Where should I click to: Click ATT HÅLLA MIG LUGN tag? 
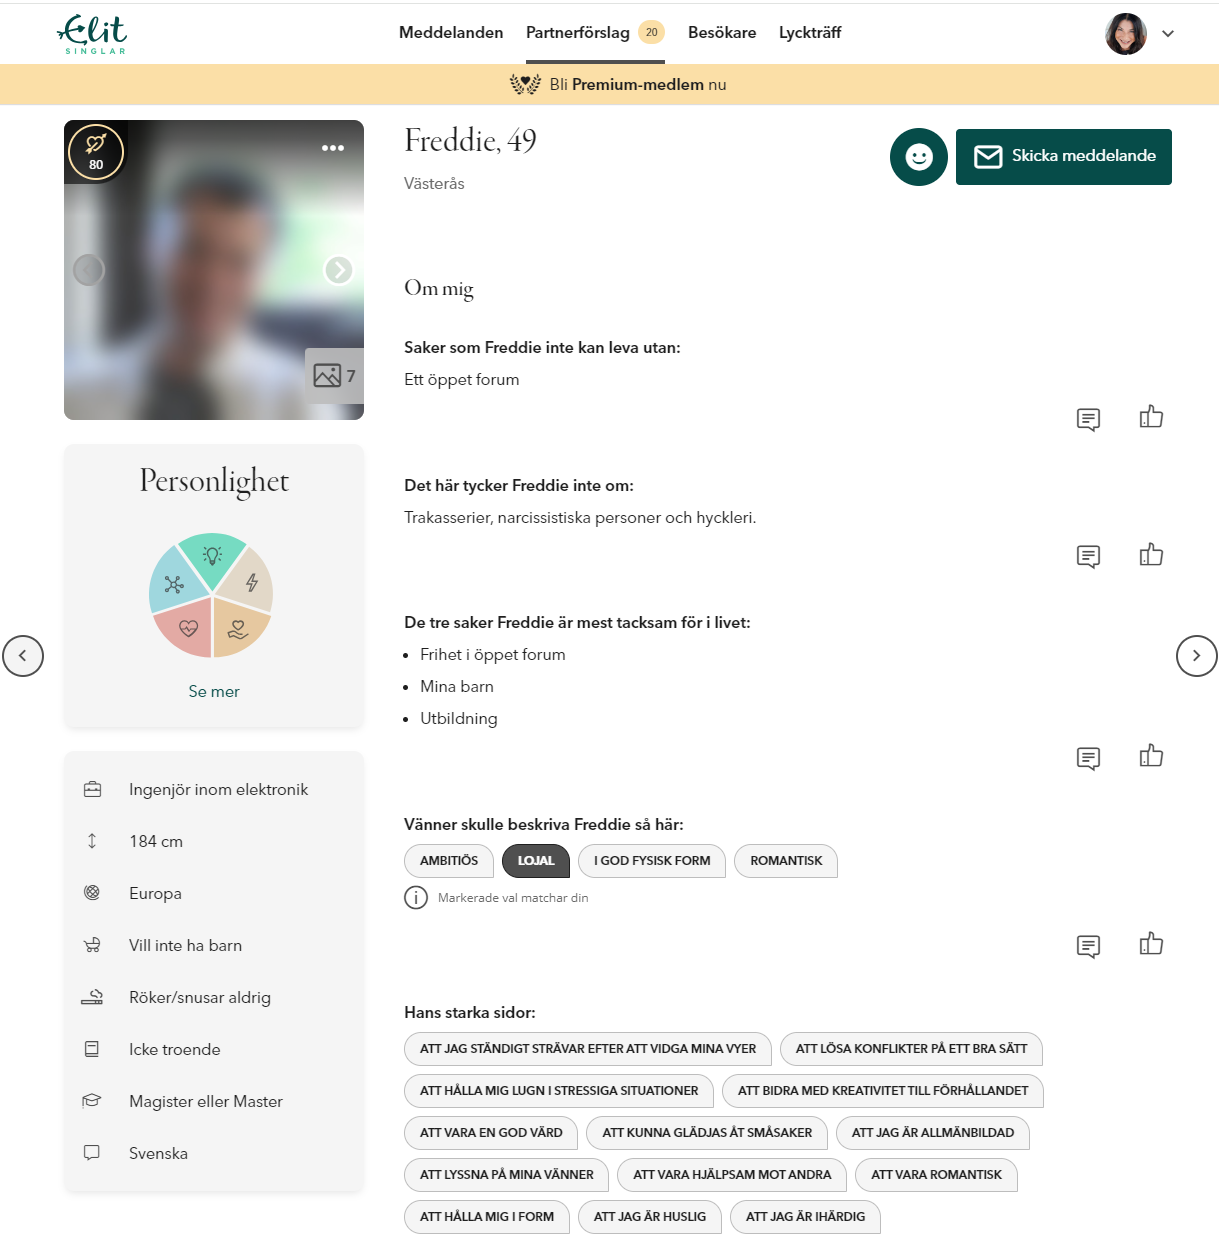[559, 1091]
